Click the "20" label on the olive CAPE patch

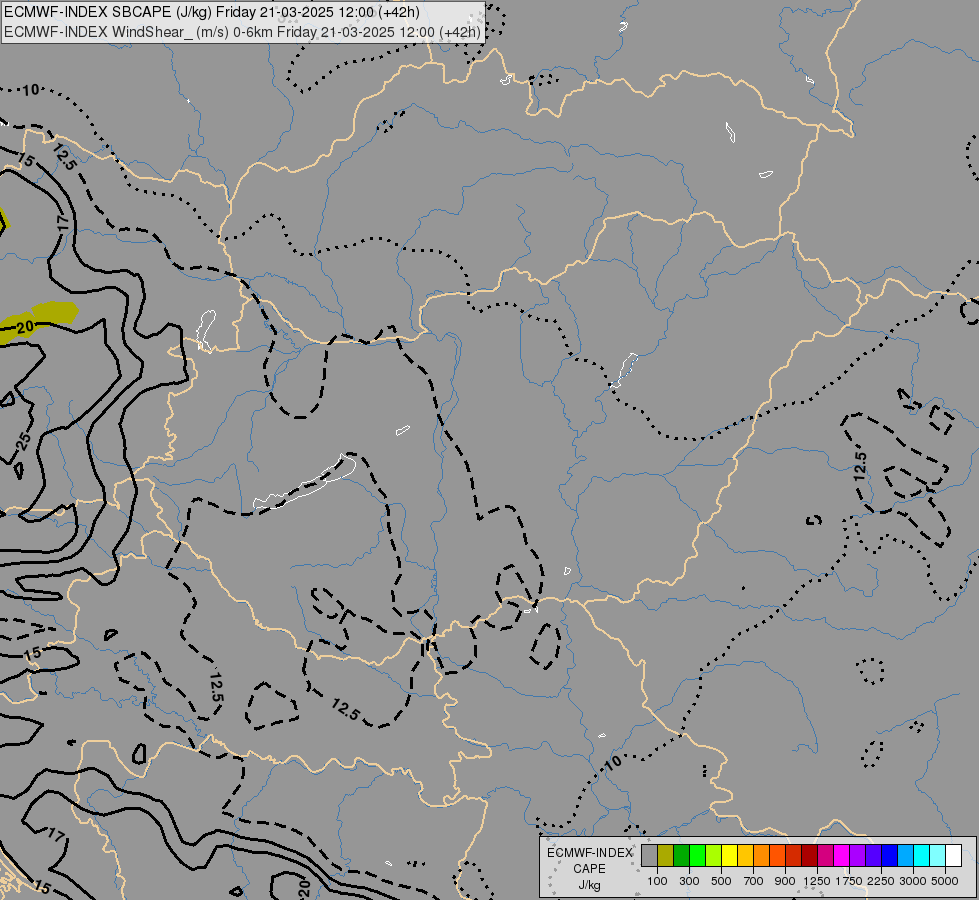pyautogui.click(x=25, y=327)
